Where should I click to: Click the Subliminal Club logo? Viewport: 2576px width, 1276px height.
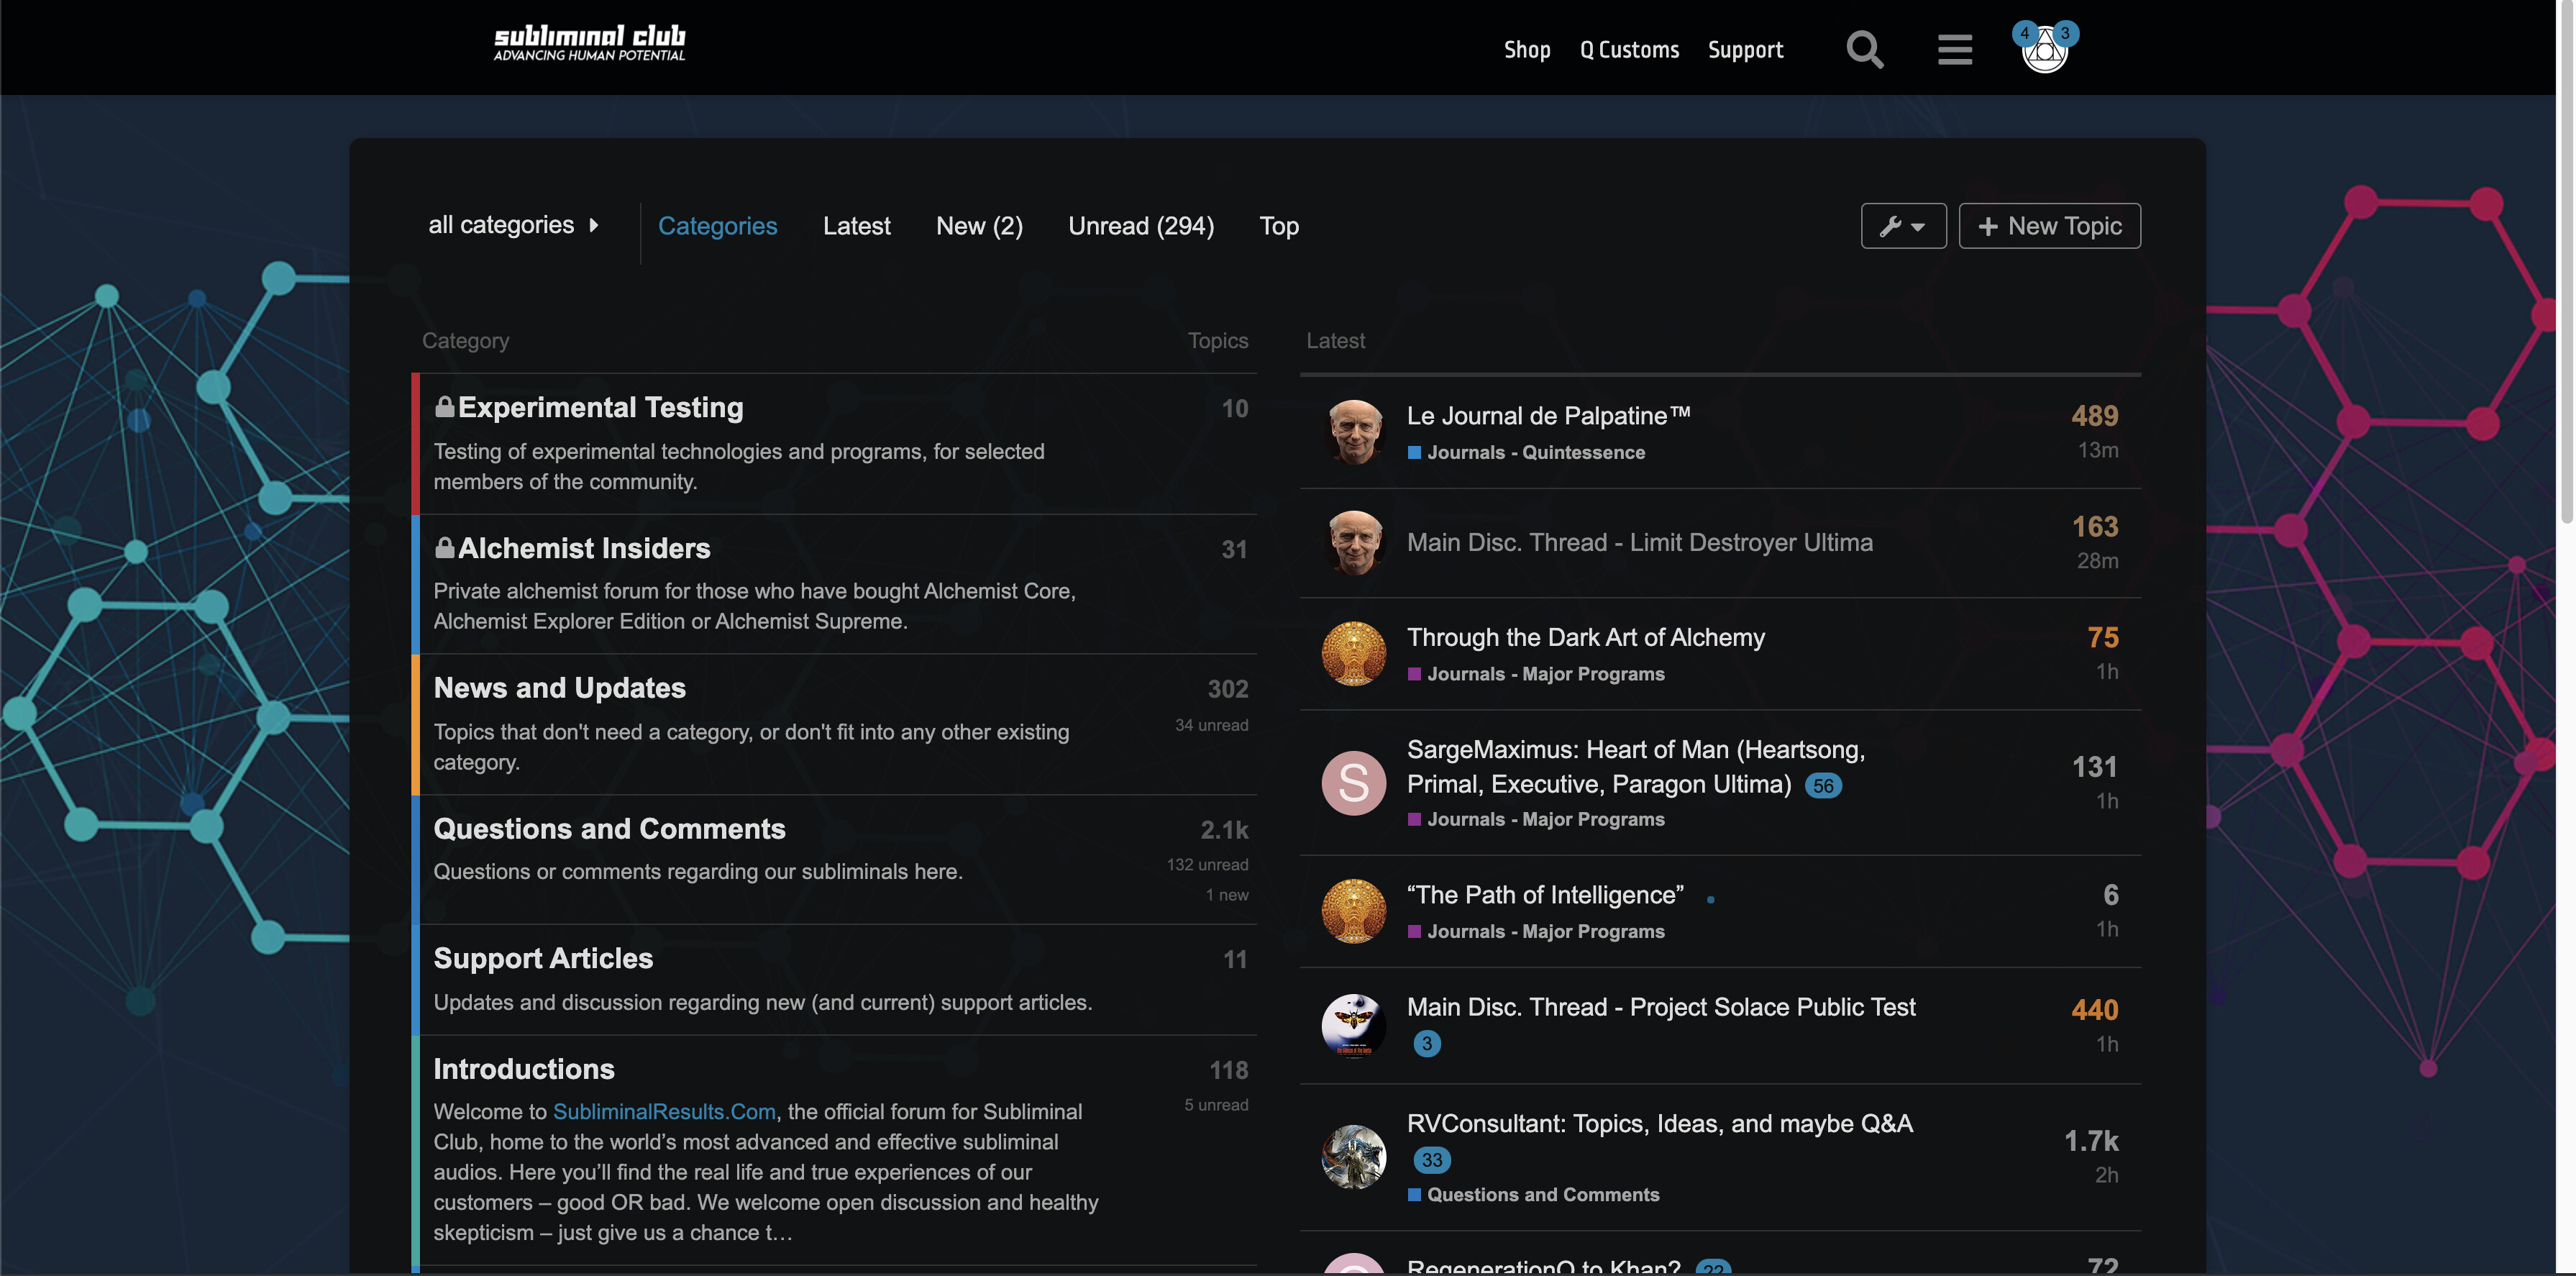[x=589, y=44]
